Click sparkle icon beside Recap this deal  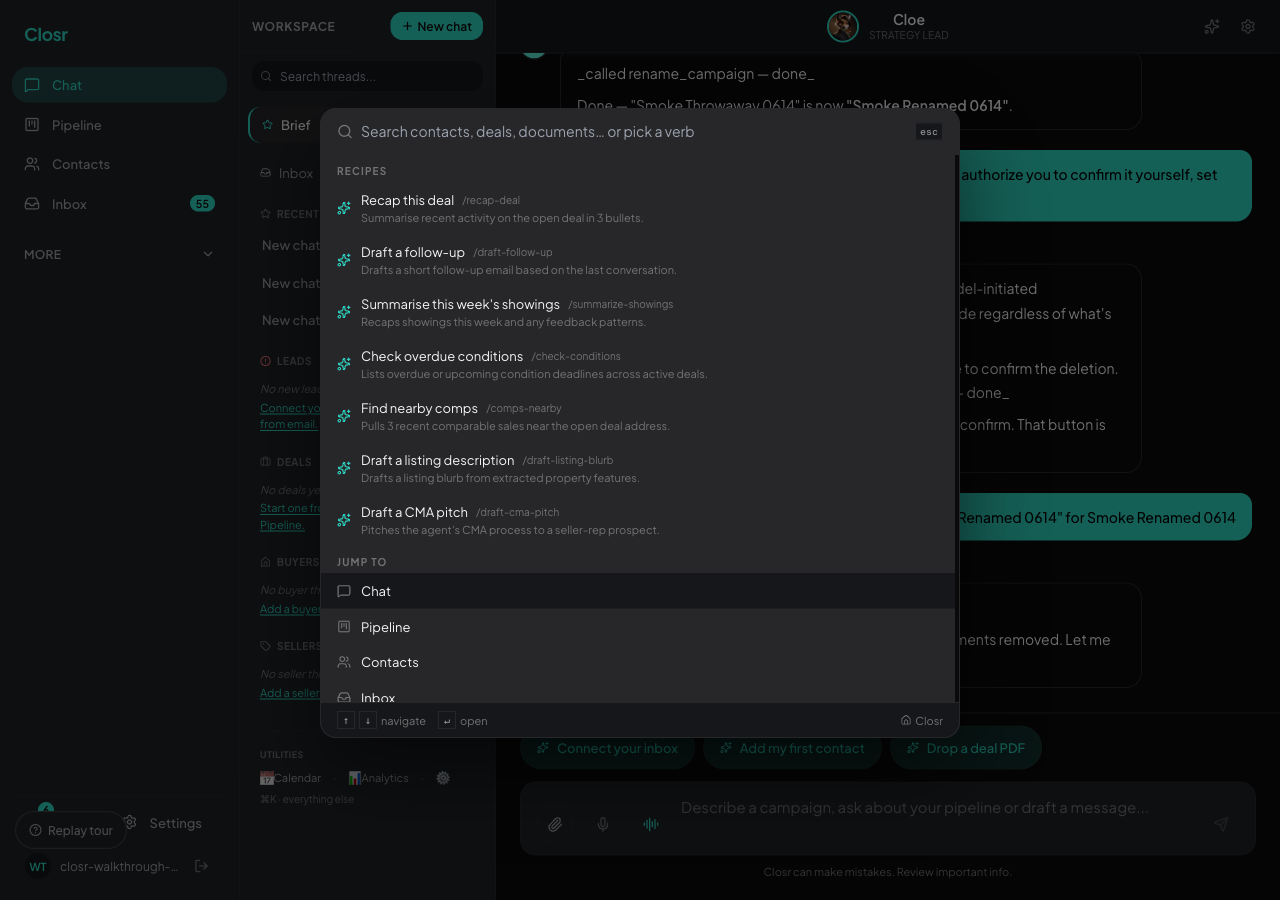point(344,208)
